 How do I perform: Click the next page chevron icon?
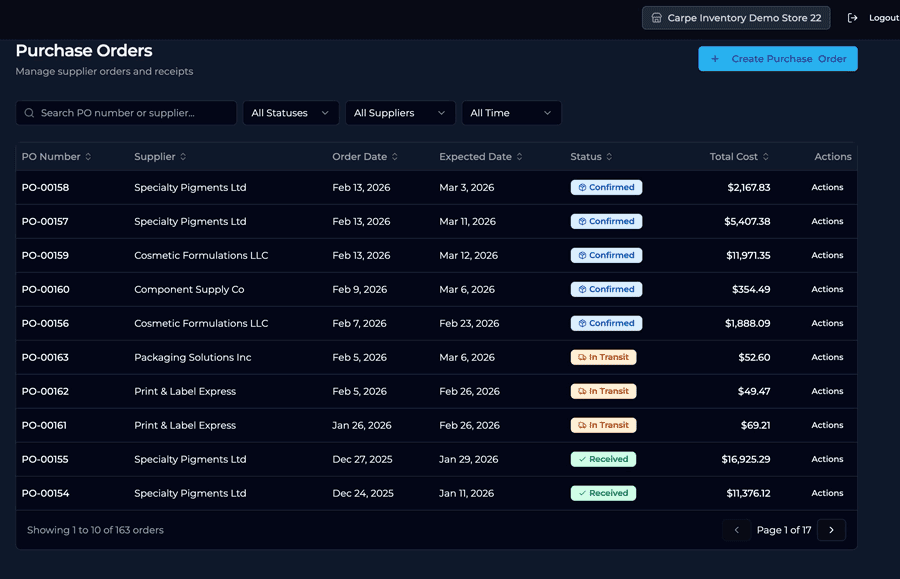tap(831, 530)
